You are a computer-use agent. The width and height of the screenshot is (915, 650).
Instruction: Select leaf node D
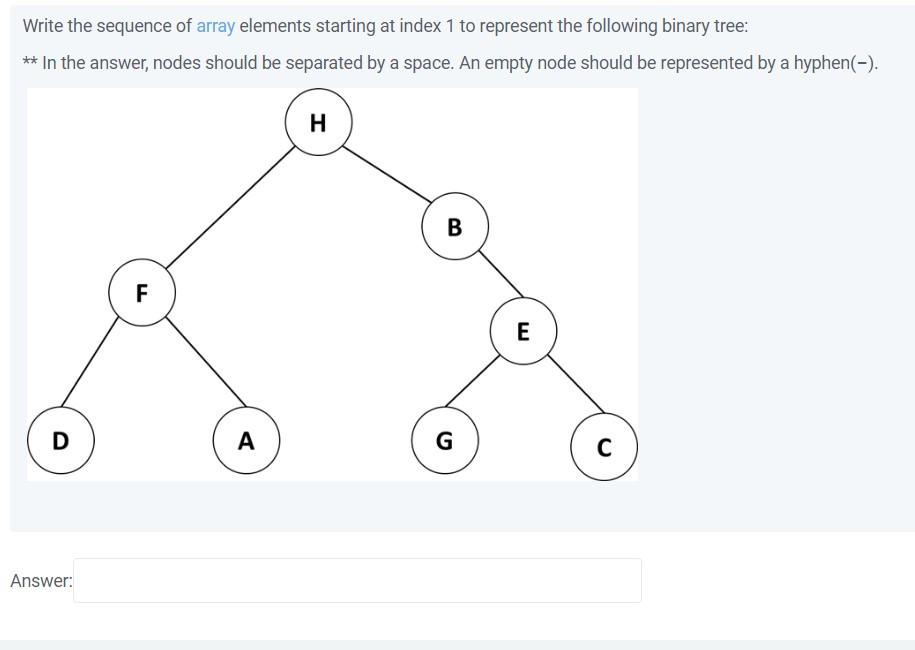60,439
